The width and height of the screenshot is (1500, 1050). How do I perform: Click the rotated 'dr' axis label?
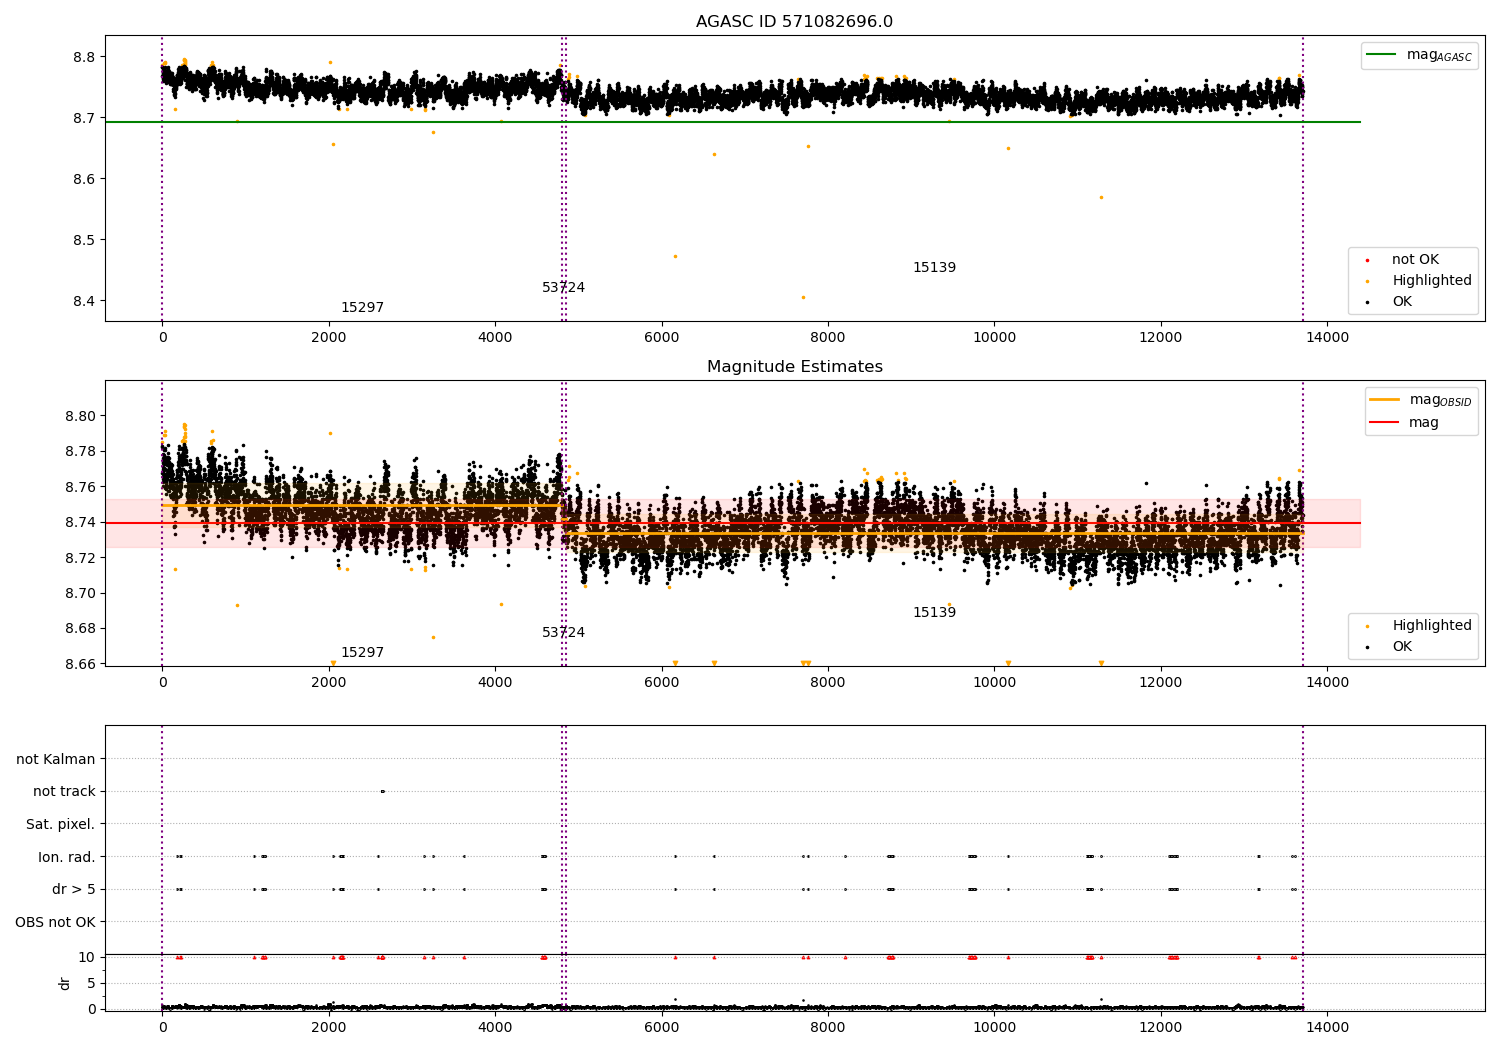pyautogui.click(x=65, y=983)
